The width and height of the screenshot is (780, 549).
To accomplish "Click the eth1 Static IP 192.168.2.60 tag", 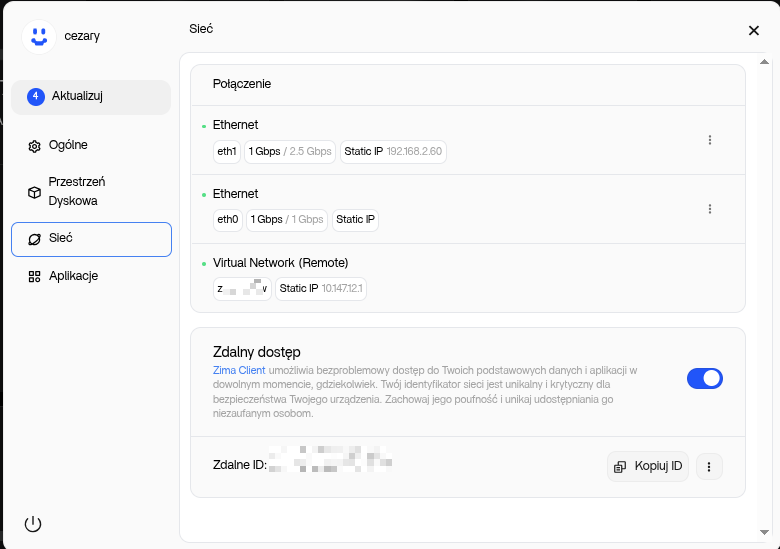I will [x=392, y=152].
